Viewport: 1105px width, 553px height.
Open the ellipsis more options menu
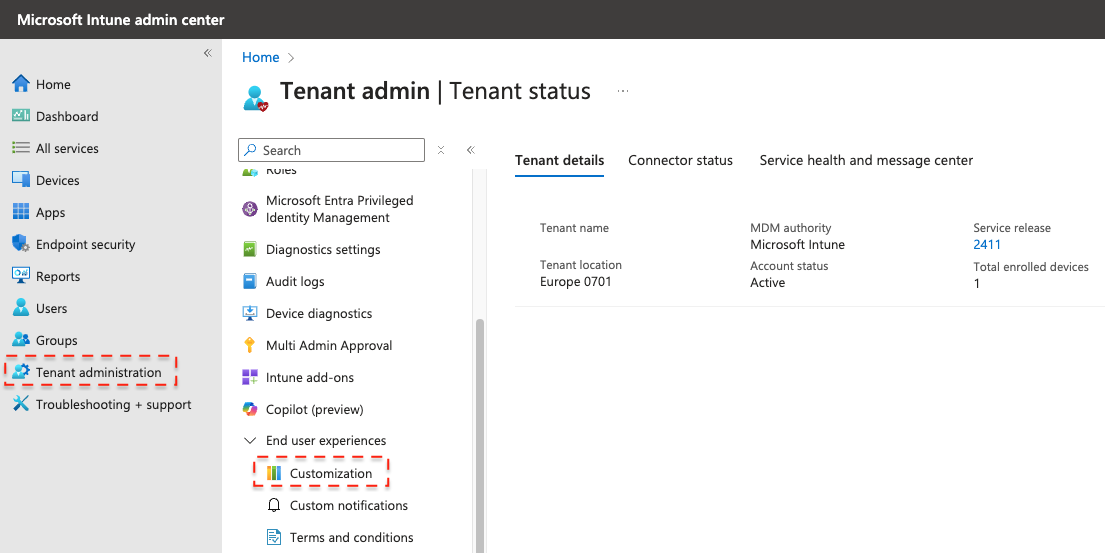pos(623,91)
